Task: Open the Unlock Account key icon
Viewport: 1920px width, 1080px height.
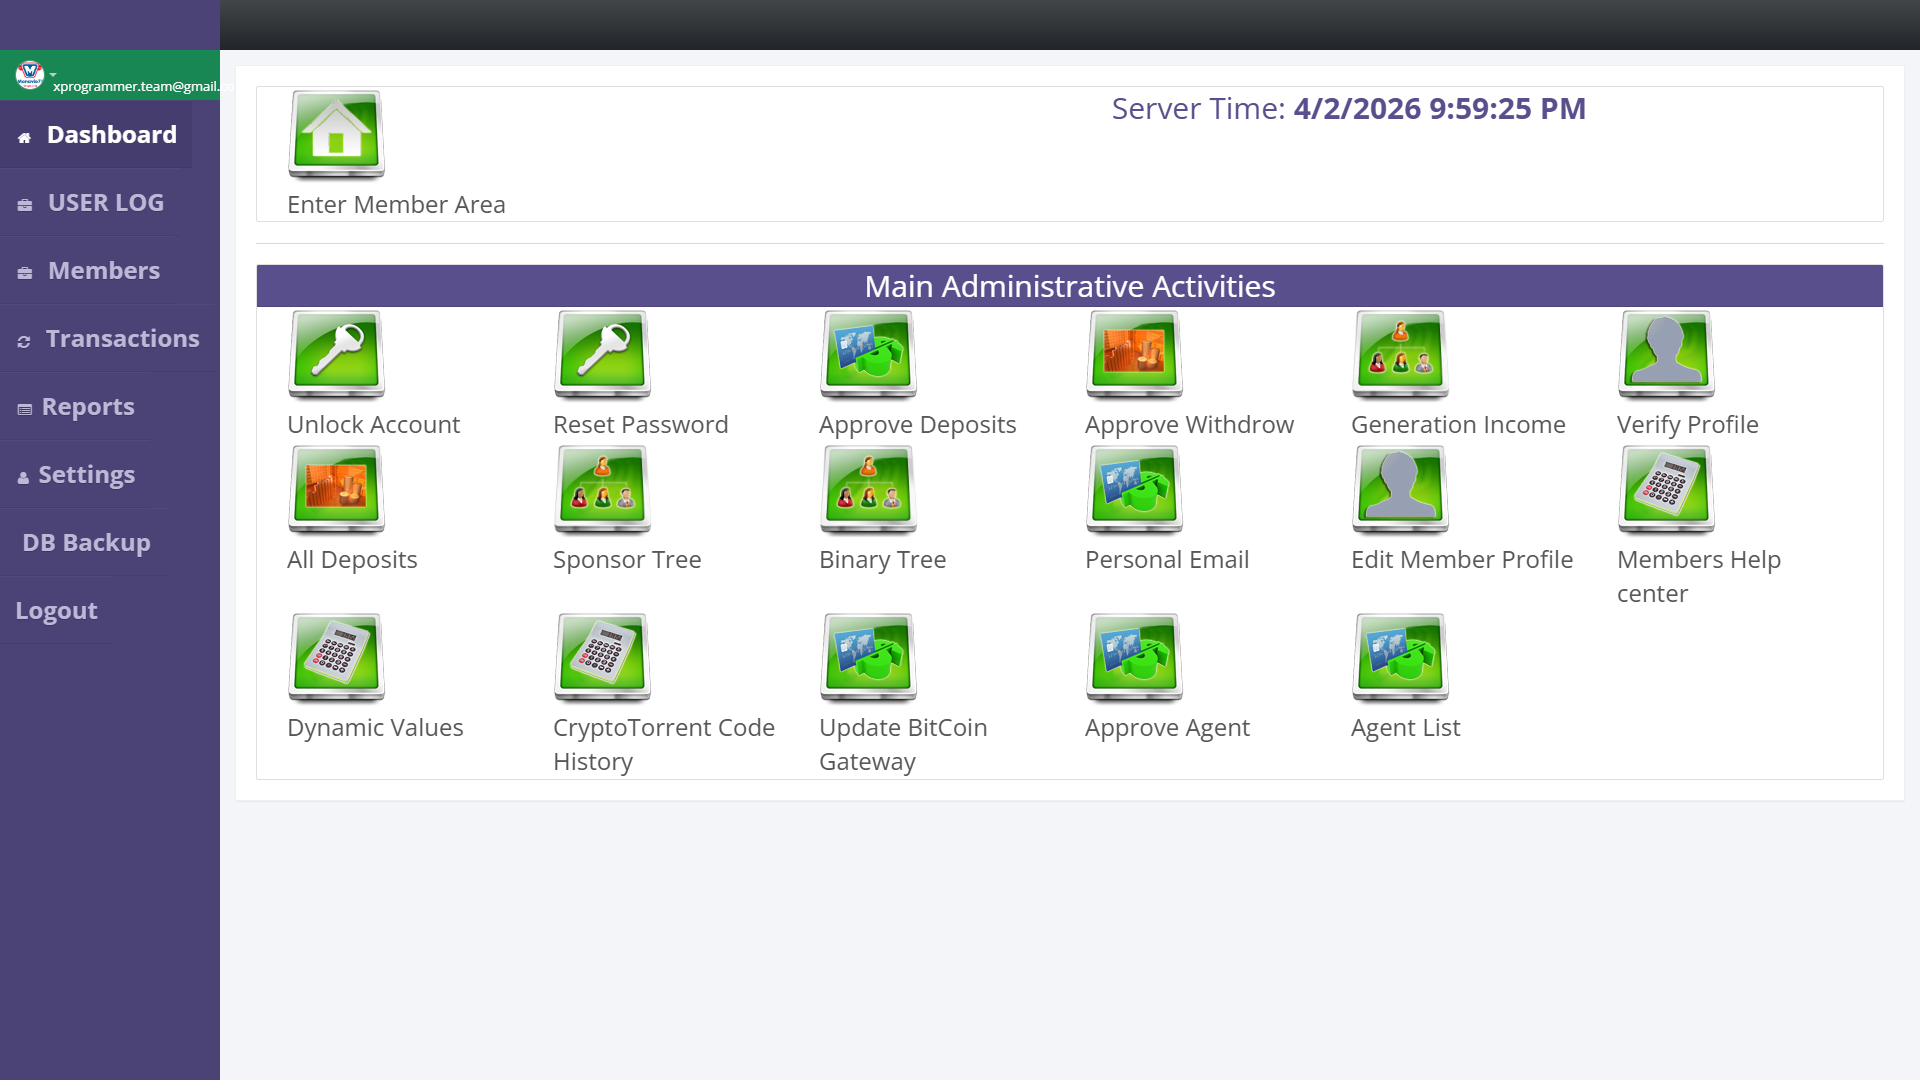Action: (x=336, y=354)
